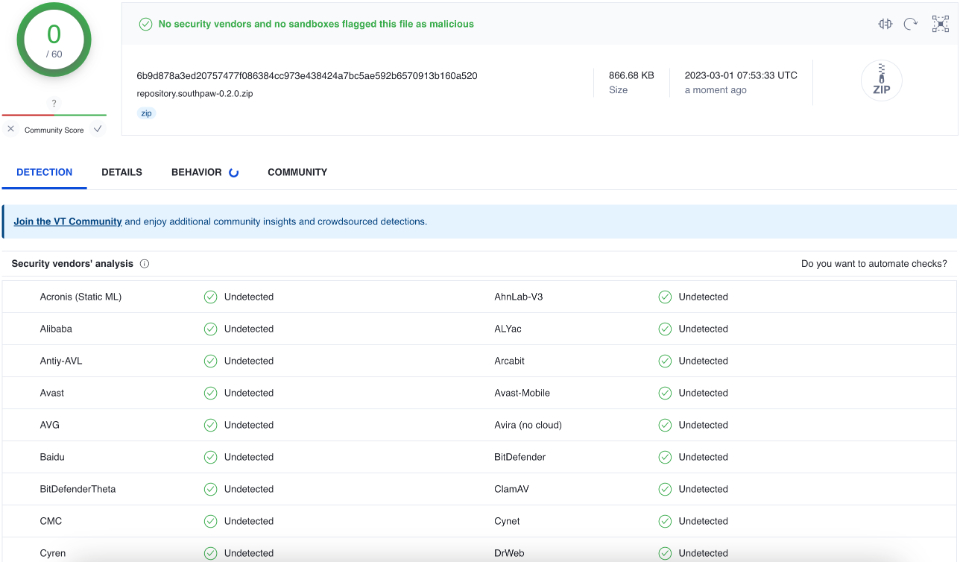960x562 pixels.
Task: Click the Antiy-AVL vendor name
Action: coord(61,361)
